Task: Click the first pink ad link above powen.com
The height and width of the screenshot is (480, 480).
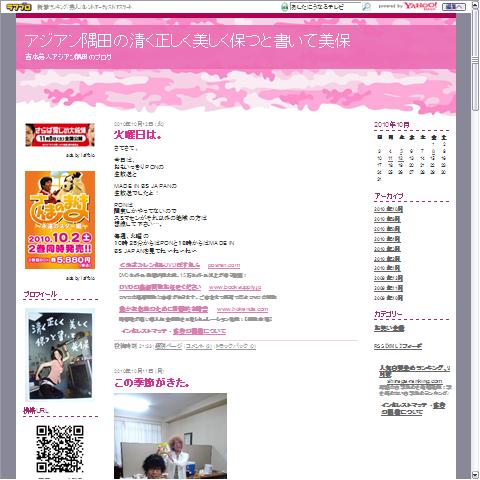Action: point(159,265)
